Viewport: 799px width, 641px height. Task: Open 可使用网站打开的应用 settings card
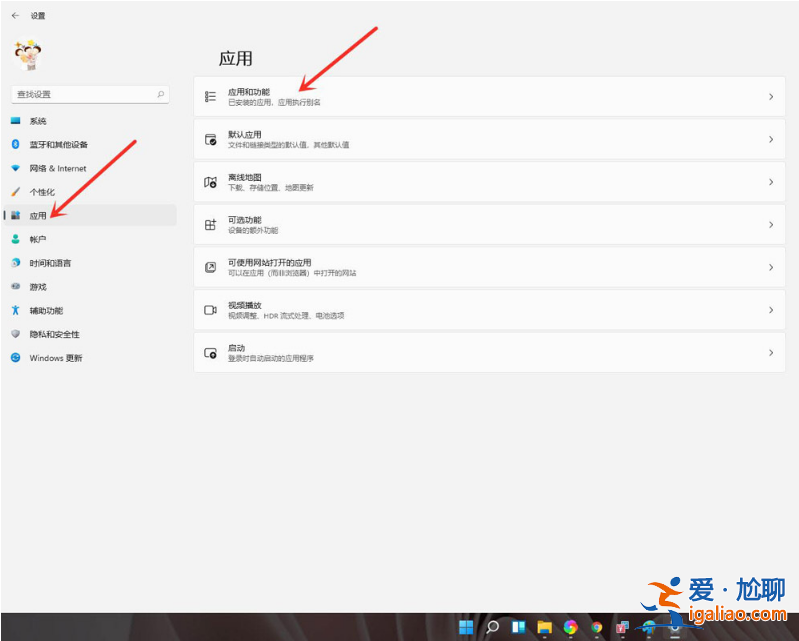point(489,267)
